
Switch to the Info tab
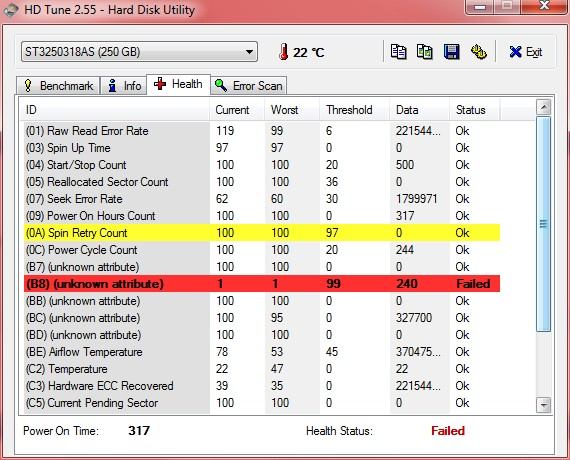(124, 86)
